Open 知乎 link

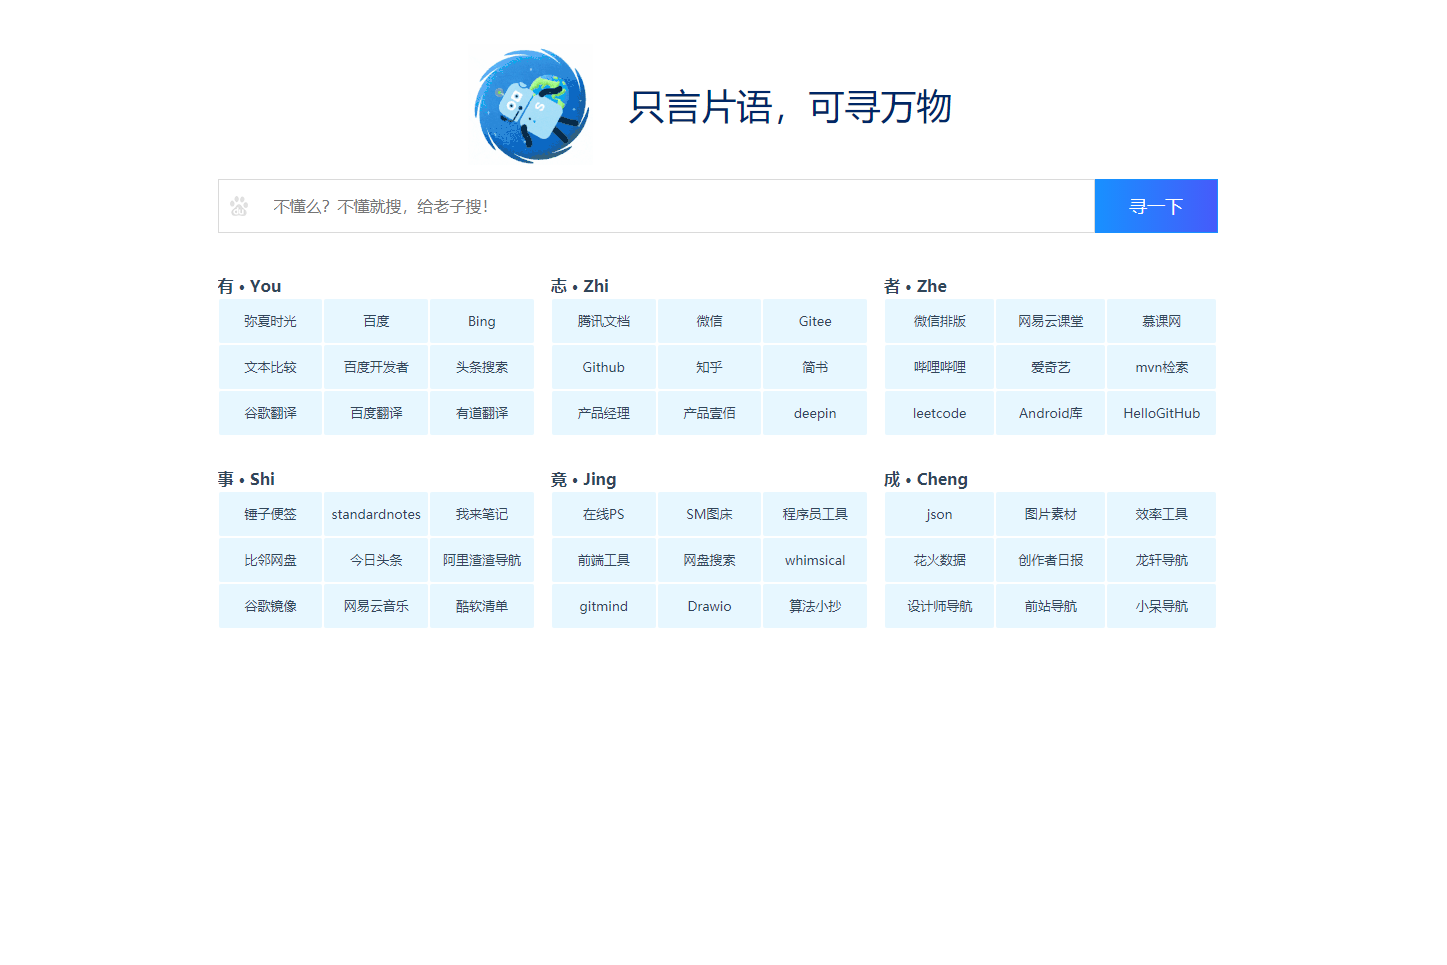[709, 367]
